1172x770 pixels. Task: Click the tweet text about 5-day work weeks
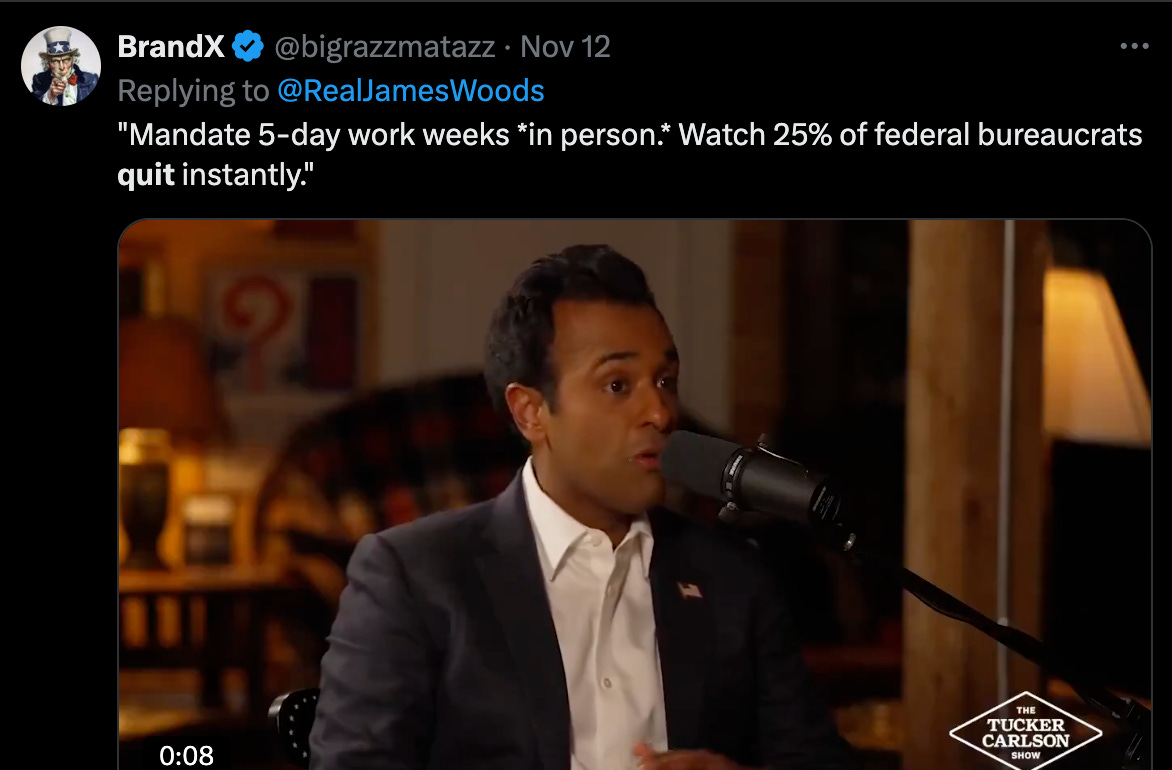tap(629, 155)
